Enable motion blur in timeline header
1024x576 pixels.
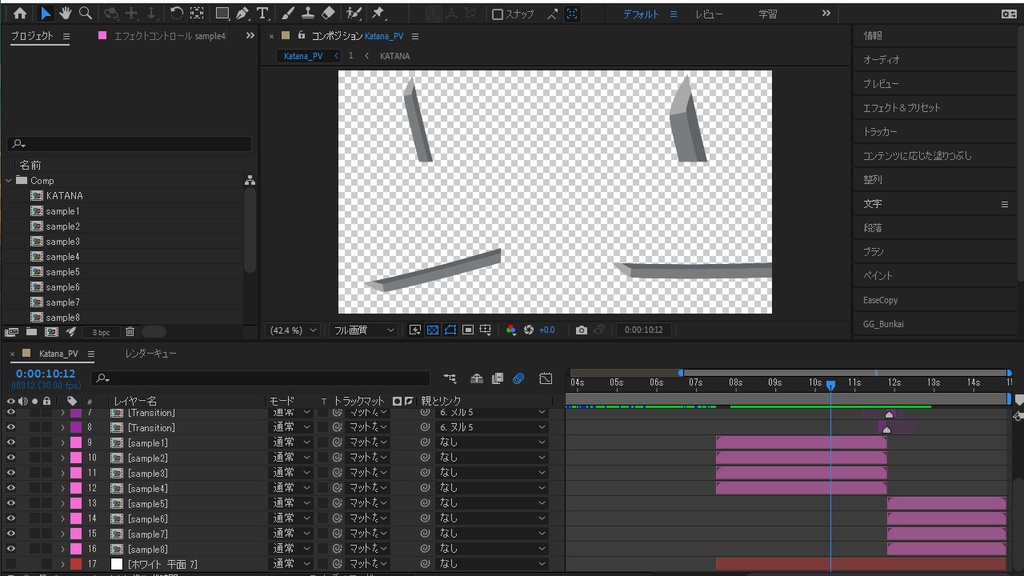coord(518,379)
